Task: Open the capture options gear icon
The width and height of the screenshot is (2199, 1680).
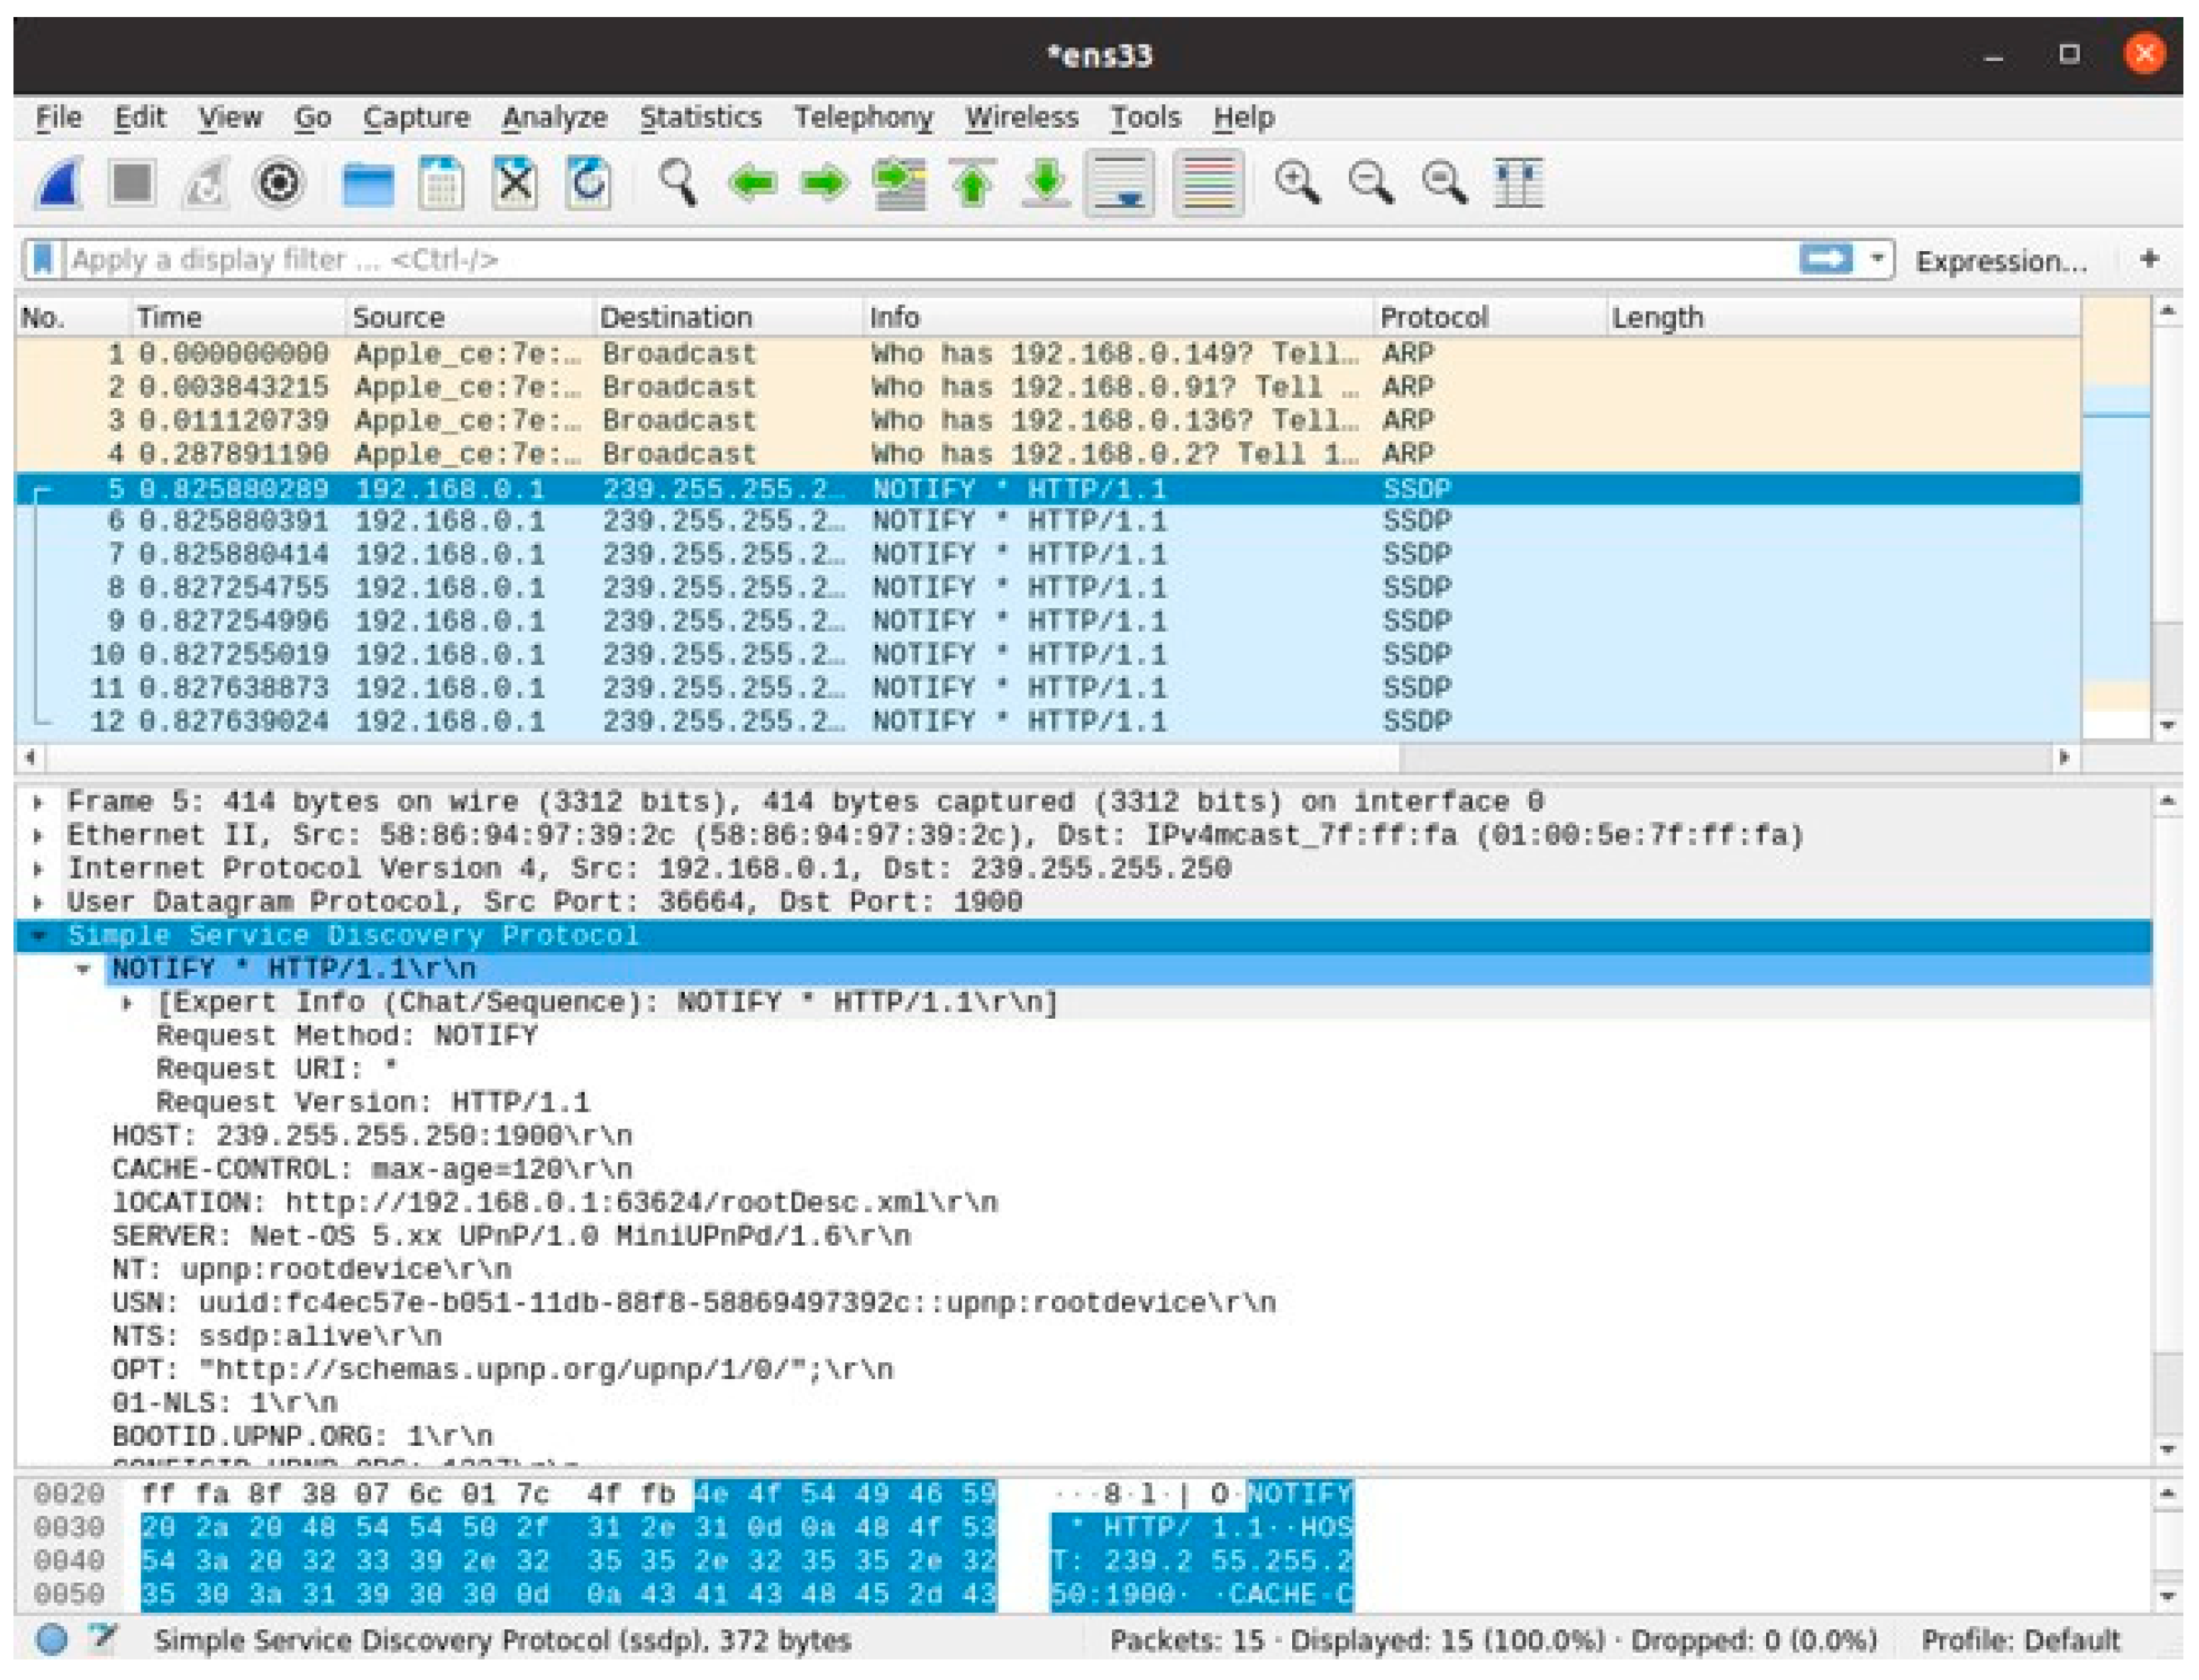Action: [278, 184]
